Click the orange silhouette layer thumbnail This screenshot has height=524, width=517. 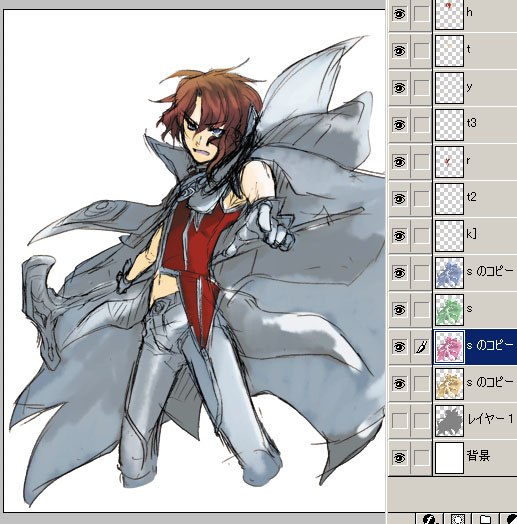click(x=449, y=384)
